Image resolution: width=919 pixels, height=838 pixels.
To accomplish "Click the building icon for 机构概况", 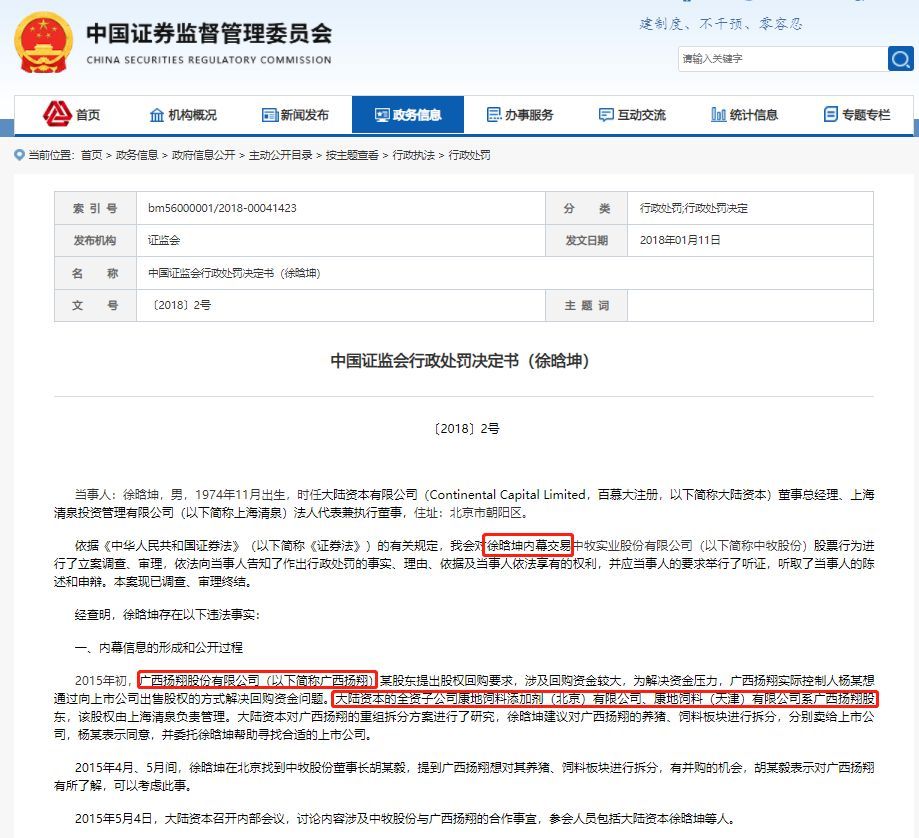I will click(156, 115).
